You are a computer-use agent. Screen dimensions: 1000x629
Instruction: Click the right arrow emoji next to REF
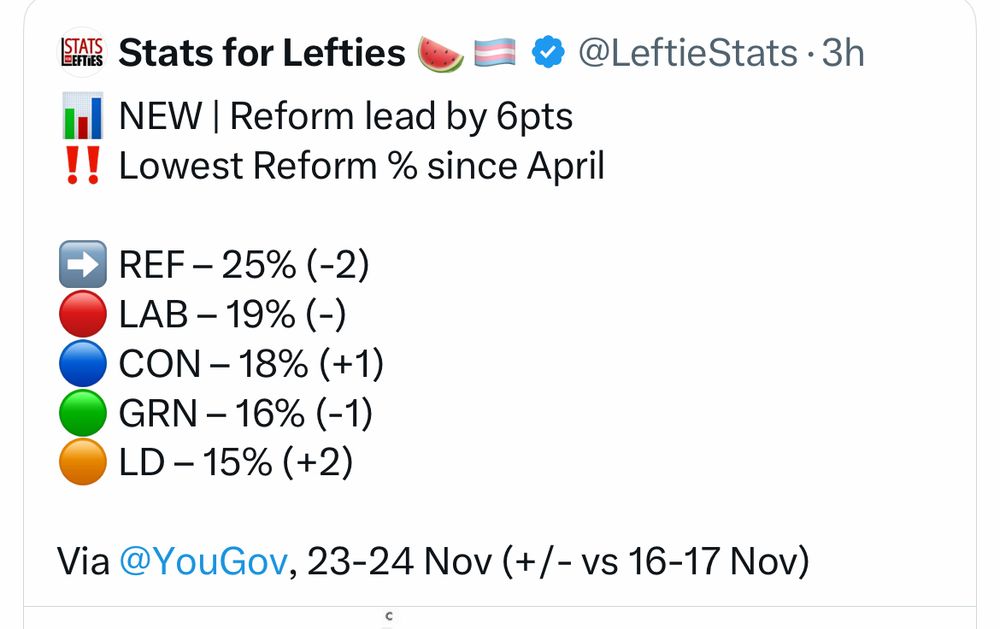pos(83,264)
